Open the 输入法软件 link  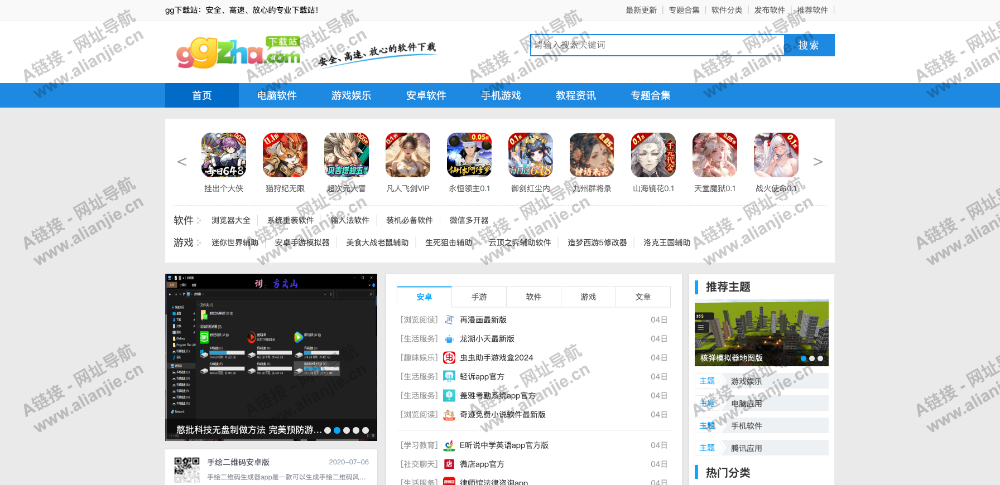click(x=349, y=221)
